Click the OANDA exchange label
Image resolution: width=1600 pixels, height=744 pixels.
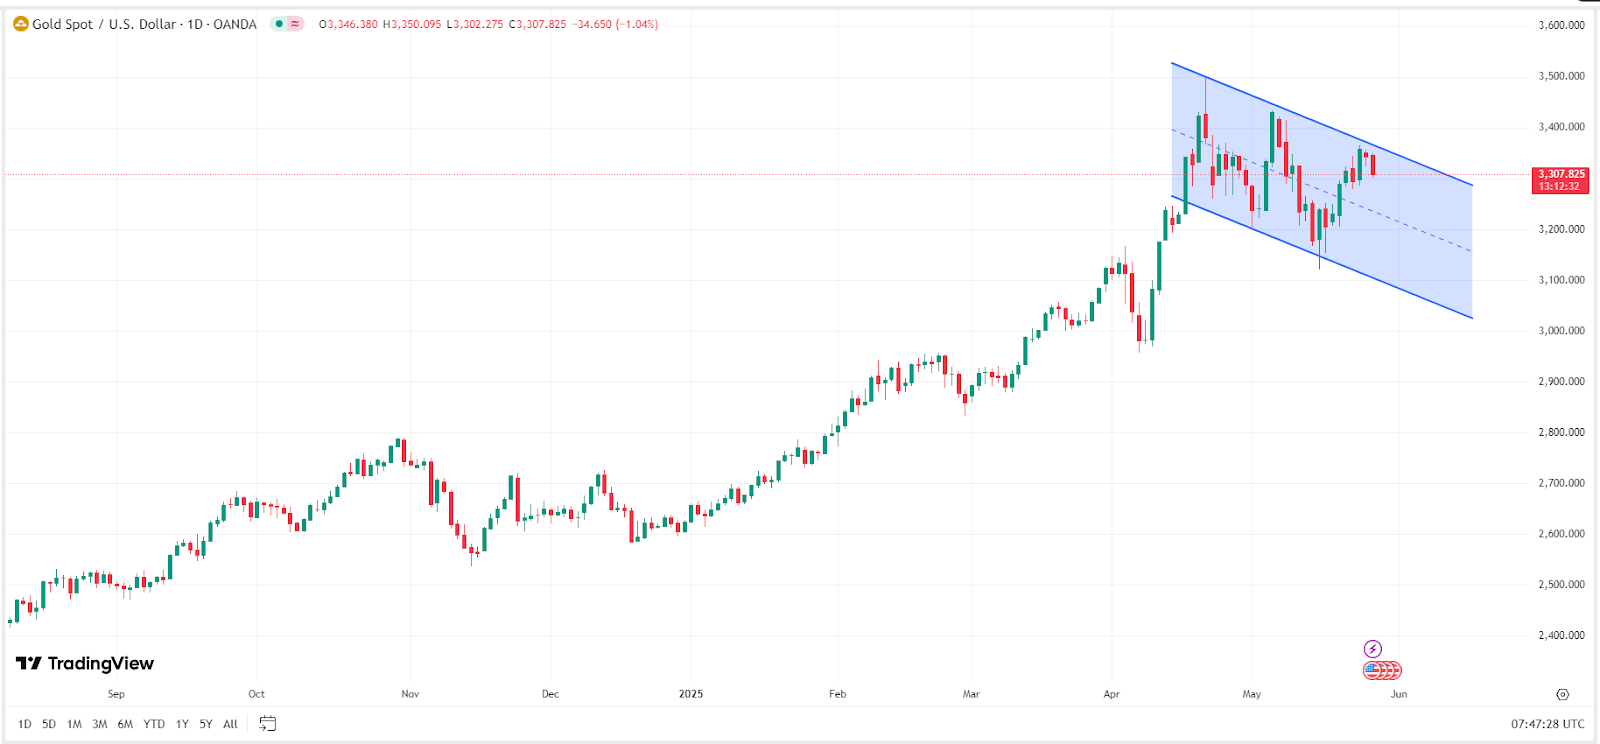click(x=236, y=24)
